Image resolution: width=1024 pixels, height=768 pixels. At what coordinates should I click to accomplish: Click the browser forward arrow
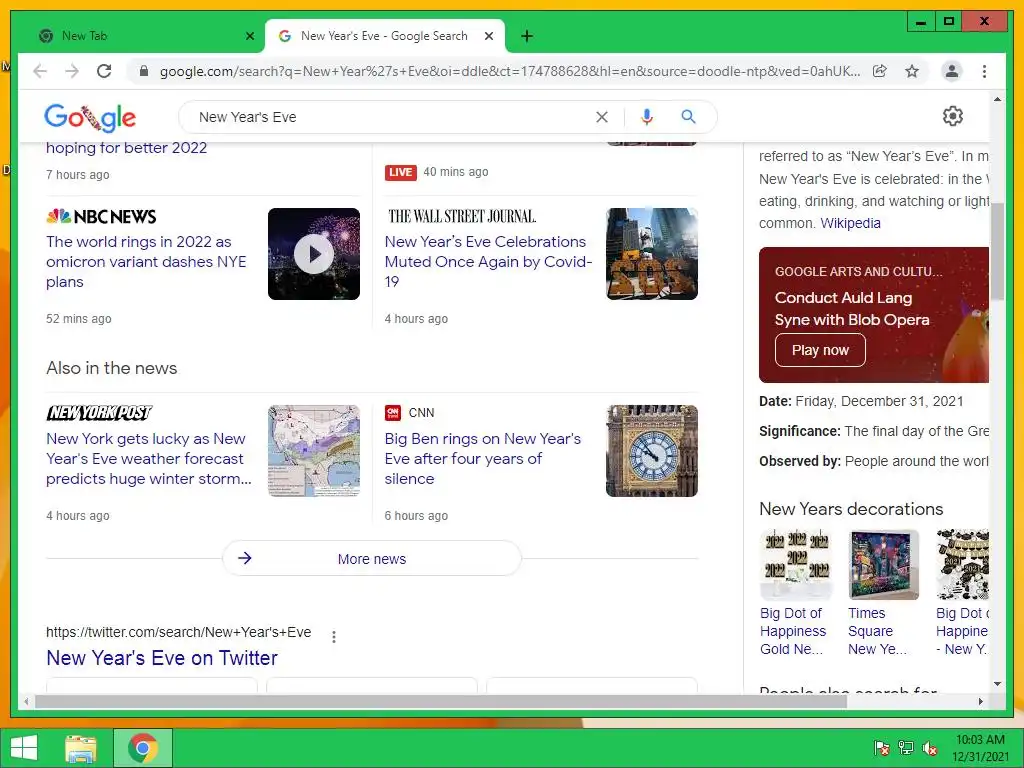[72, 71]
